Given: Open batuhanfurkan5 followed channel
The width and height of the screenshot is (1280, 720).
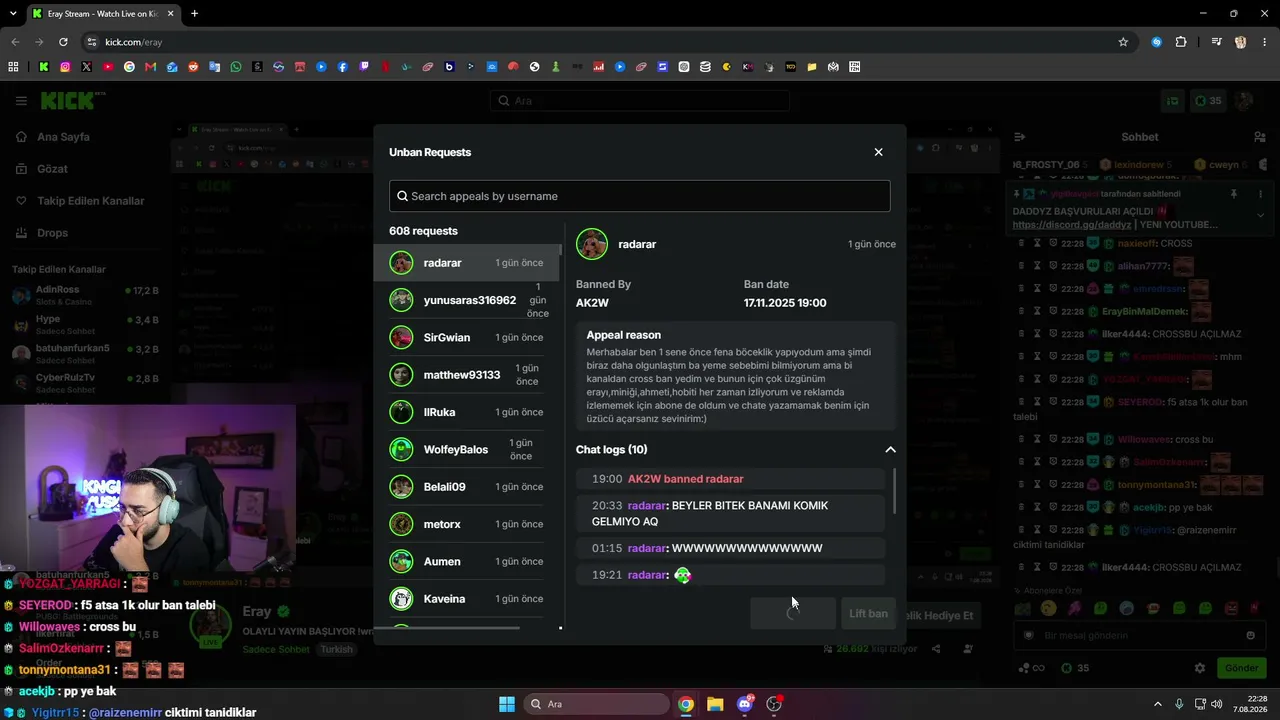Looking at the screenshot, I should coord(85,354).
